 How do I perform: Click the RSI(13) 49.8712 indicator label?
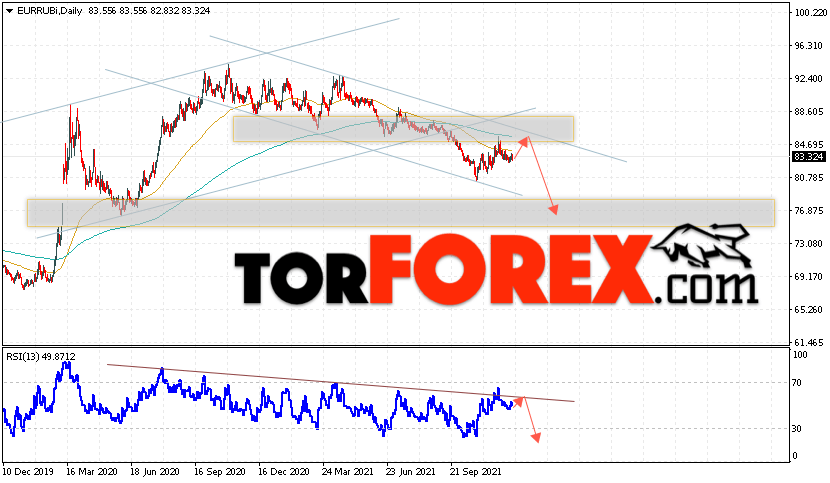pyautogui.click(x=41, y=357)
